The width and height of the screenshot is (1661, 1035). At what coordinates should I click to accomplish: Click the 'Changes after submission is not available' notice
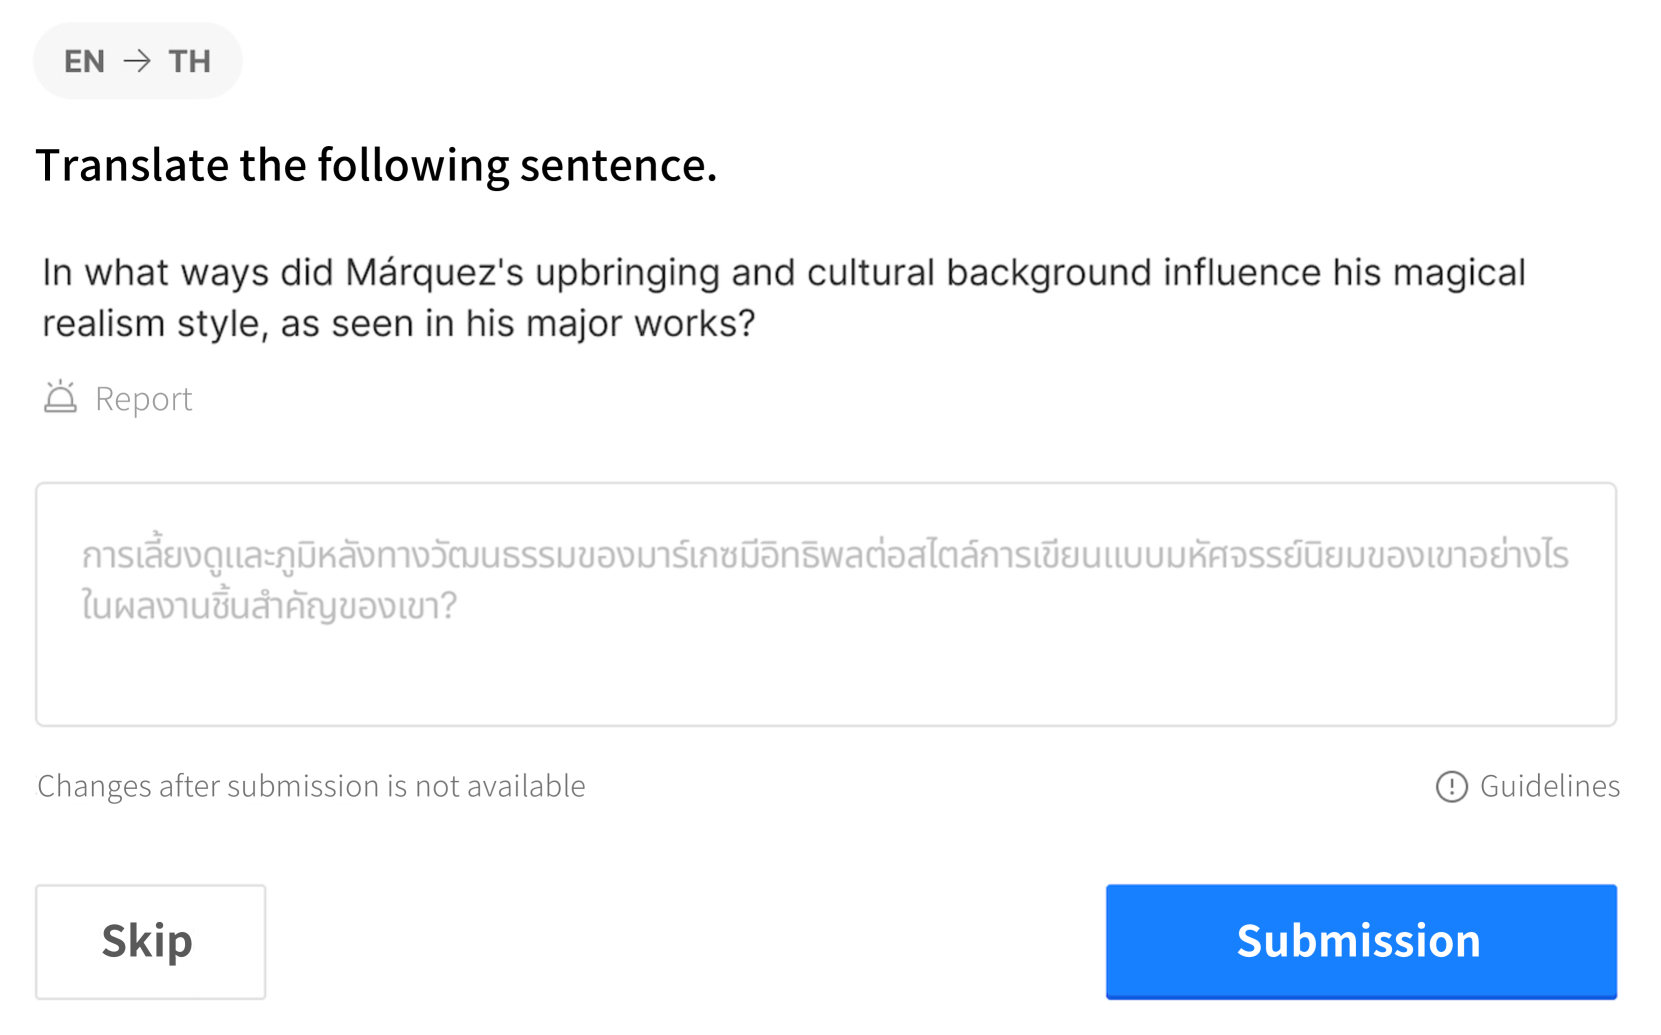coord(311,786)
